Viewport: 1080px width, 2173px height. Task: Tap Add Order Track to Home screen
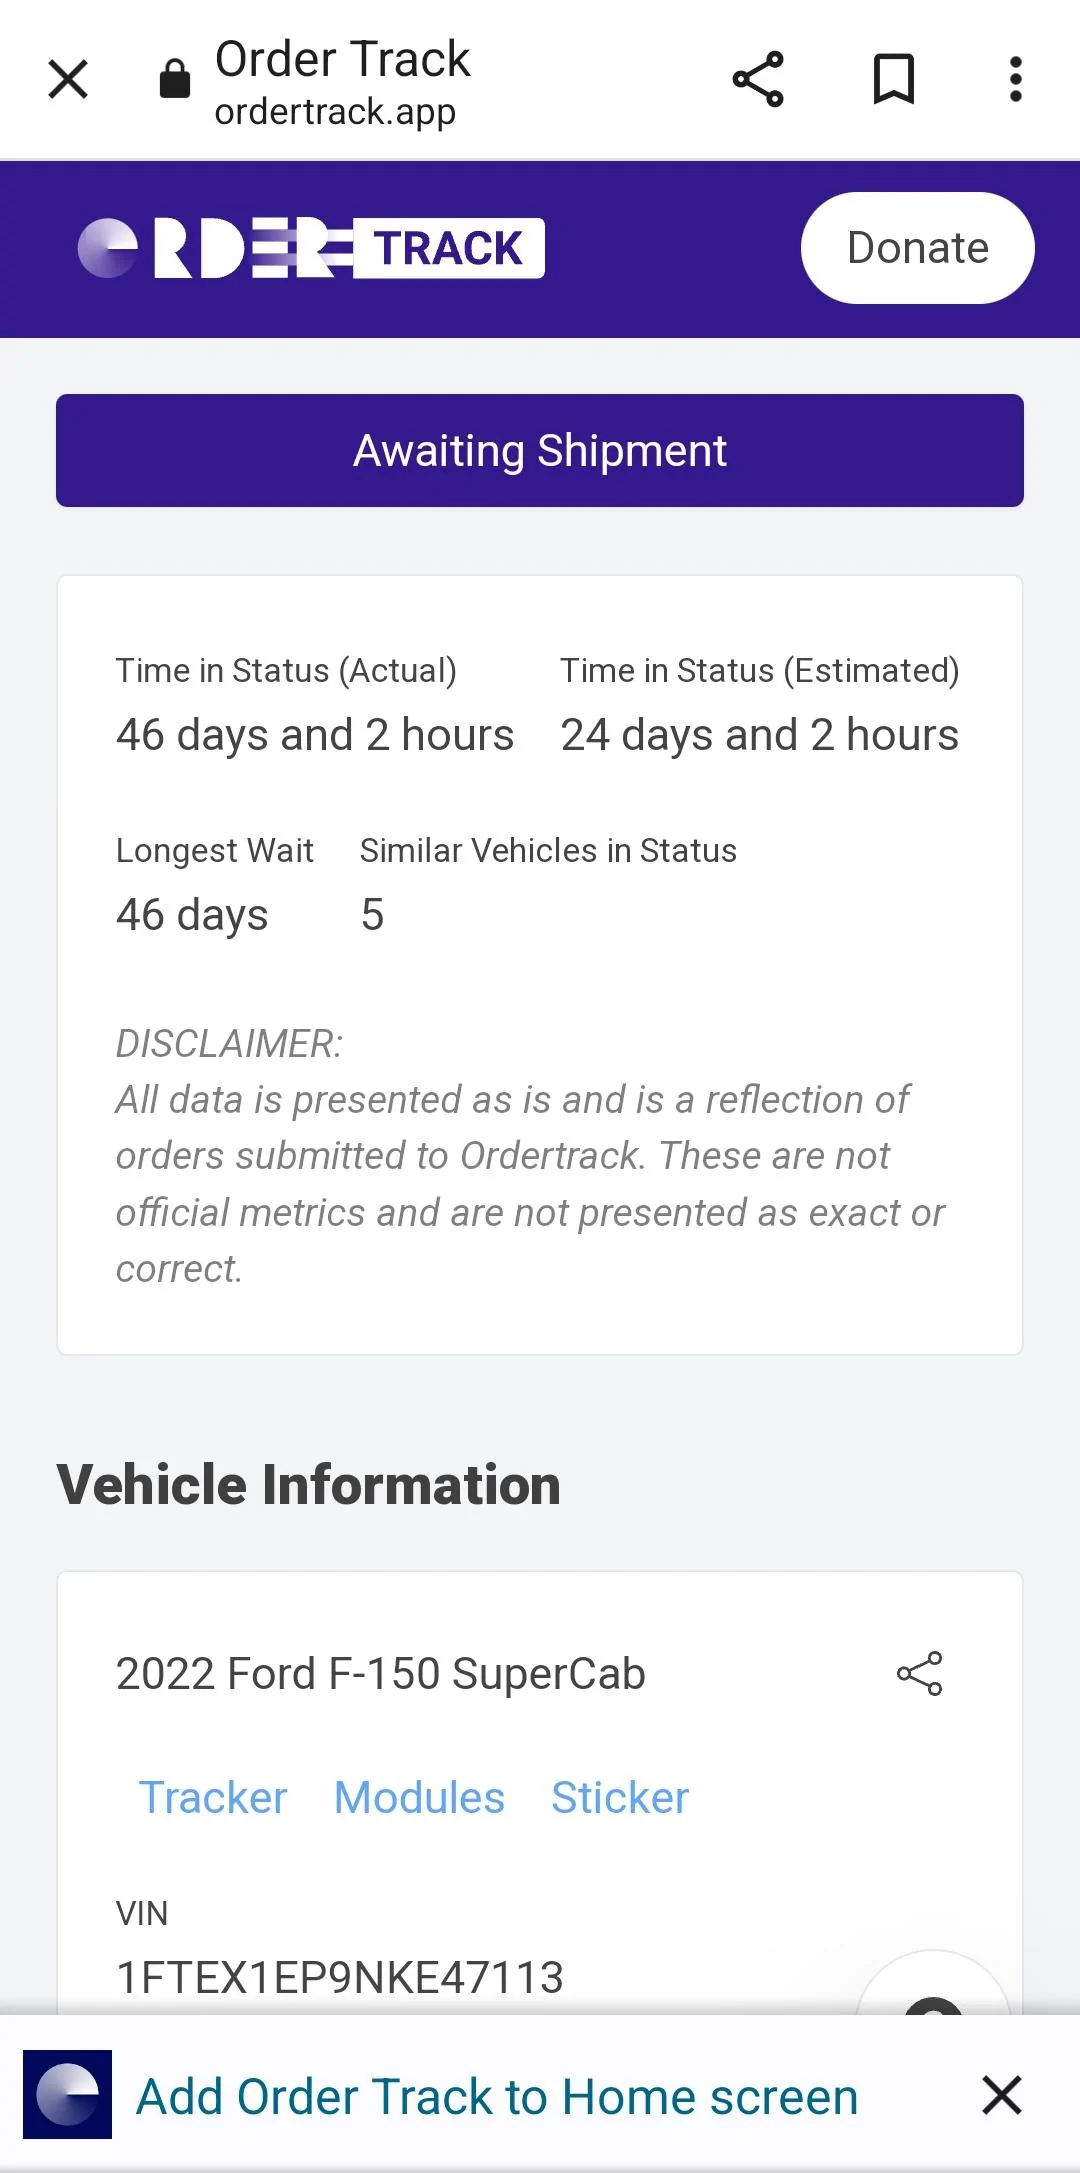tap(497, 2096)
